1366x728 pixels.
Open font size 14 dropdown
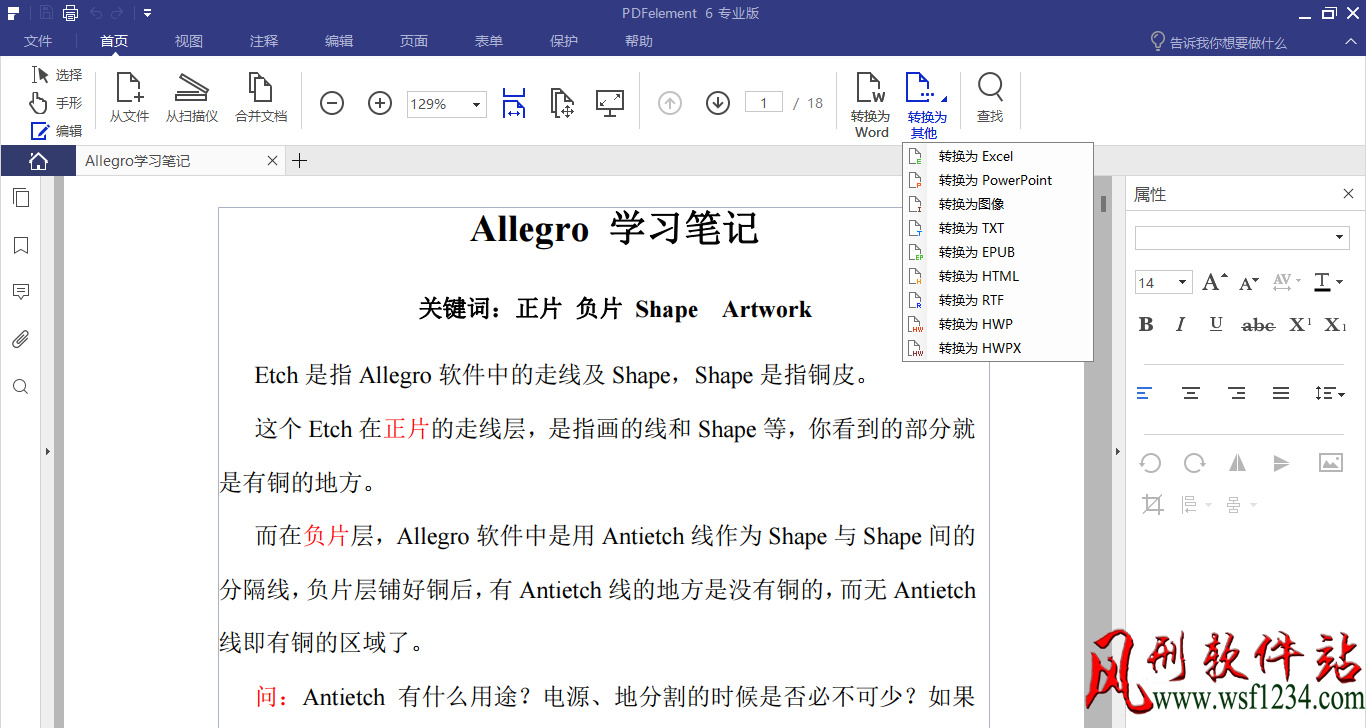pyautogui.click(x=1183, y=283)
